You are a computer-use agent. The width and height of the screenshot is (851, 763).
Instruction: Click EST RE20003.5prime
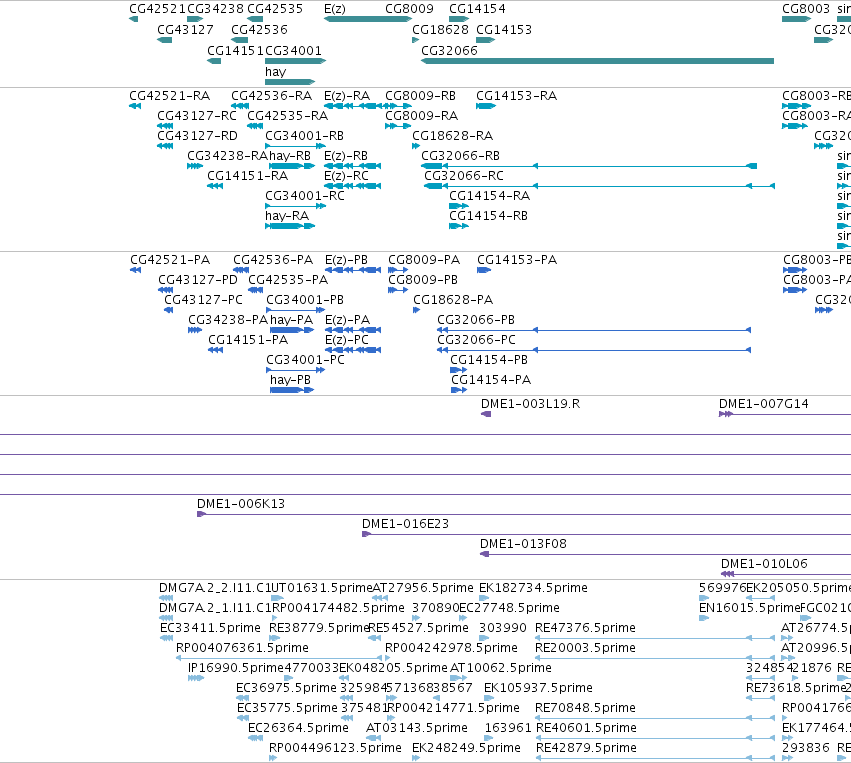point(655,658)
